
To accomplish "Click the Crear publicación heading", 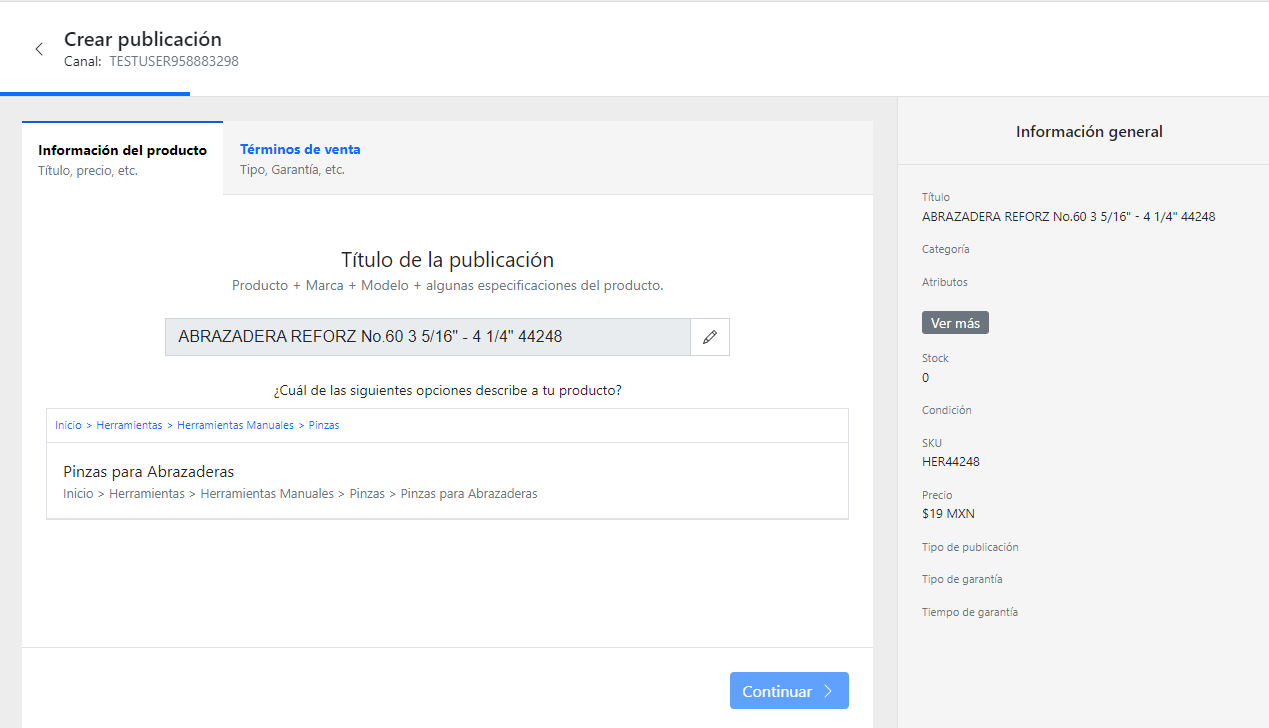I will coord(143,39).
